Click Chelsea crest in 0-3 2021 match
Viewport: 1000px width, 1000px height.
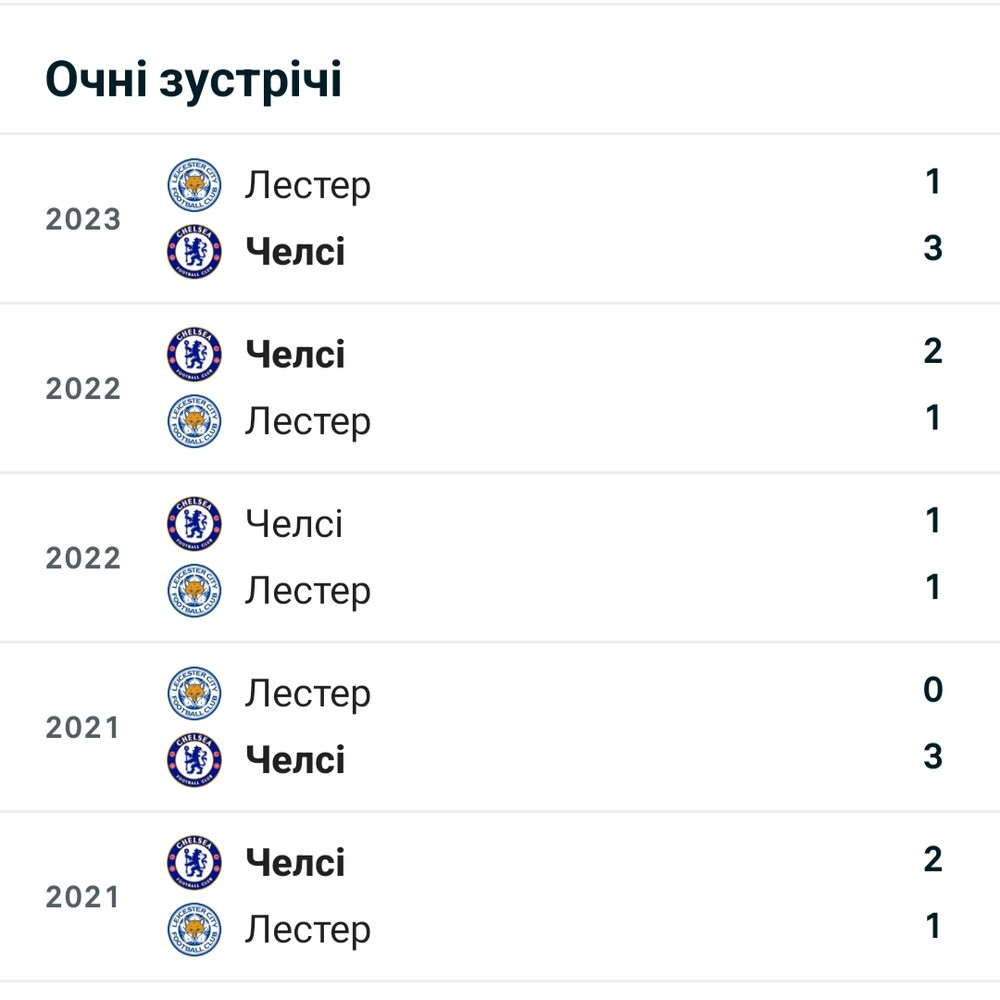click(x=195, y=760)
